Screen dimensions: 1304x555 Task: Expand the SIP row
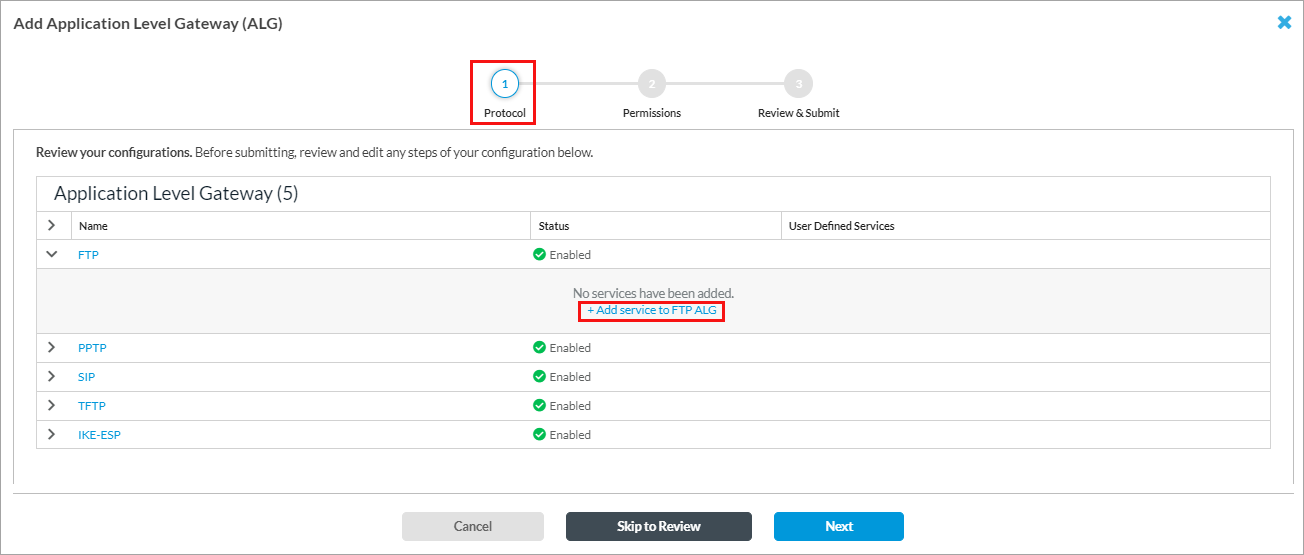pyautogui.click(x=52, y=377)
